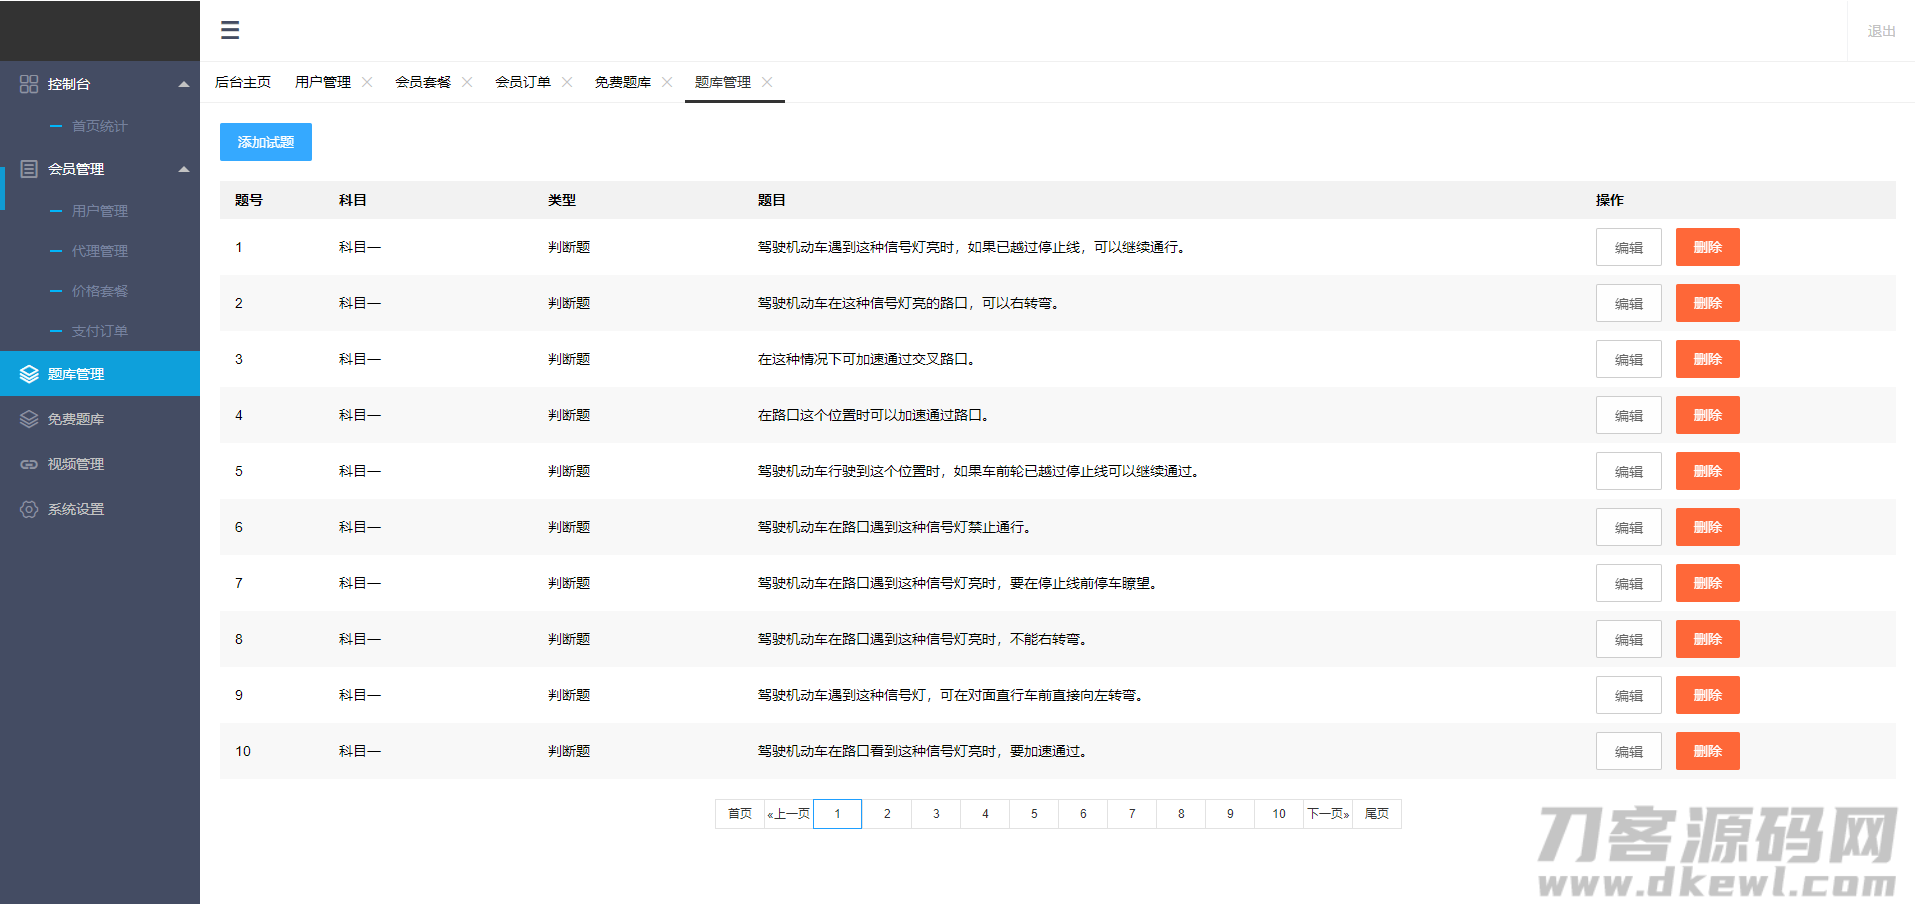
Task: Open 视频管理 sidebar entry
Action: click(100, 464)
